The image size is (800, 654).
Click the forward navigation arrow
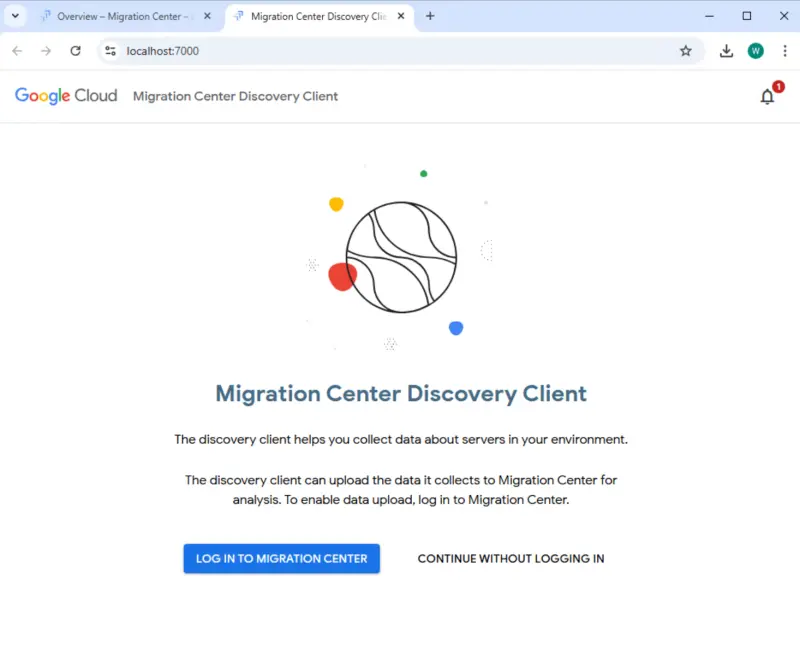[46, 50]
